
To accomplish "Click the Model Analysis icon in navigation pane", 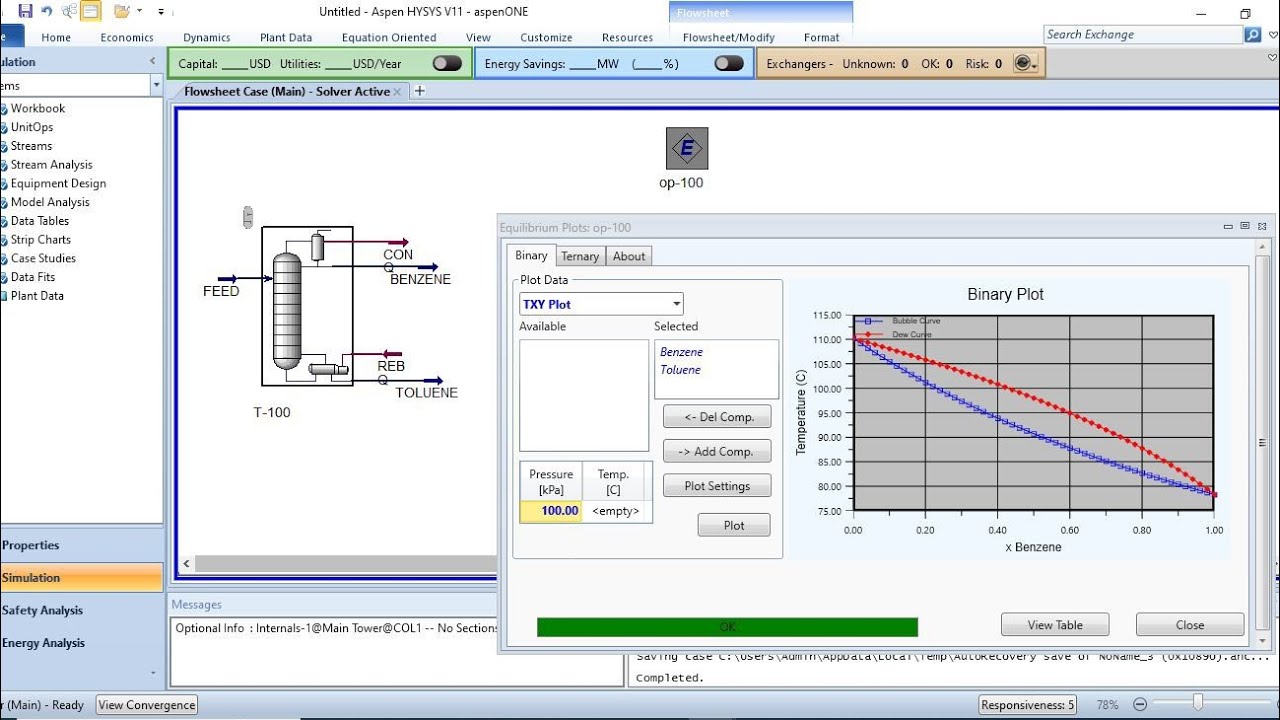I will [3, 203].
